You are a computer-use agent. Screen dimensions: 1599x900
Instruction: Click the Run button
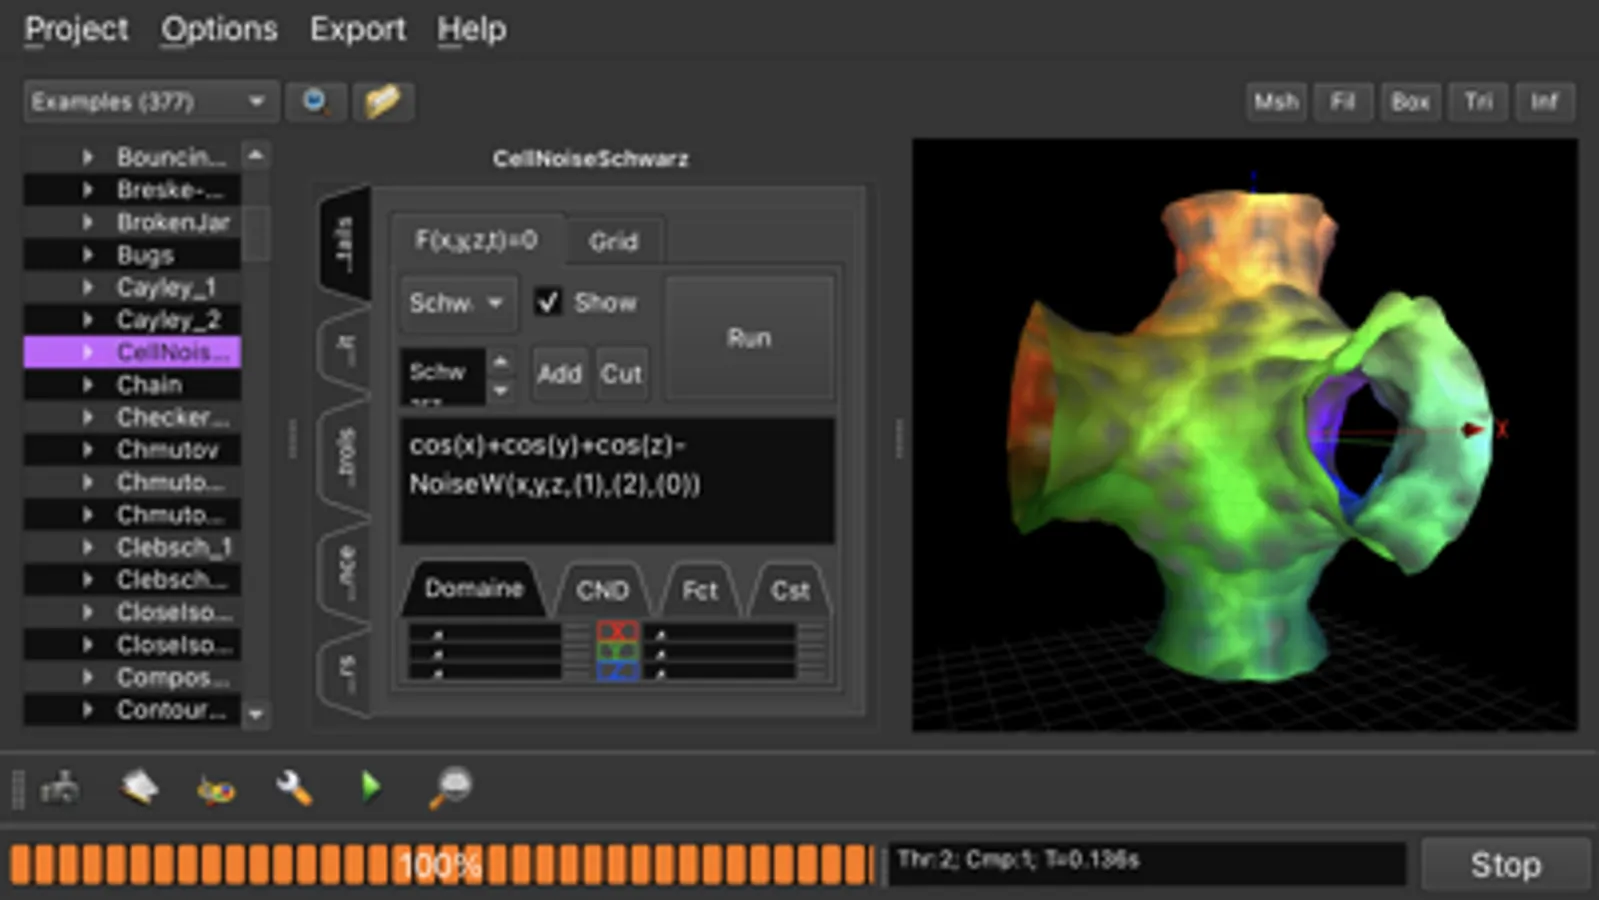tap(749, 338)
